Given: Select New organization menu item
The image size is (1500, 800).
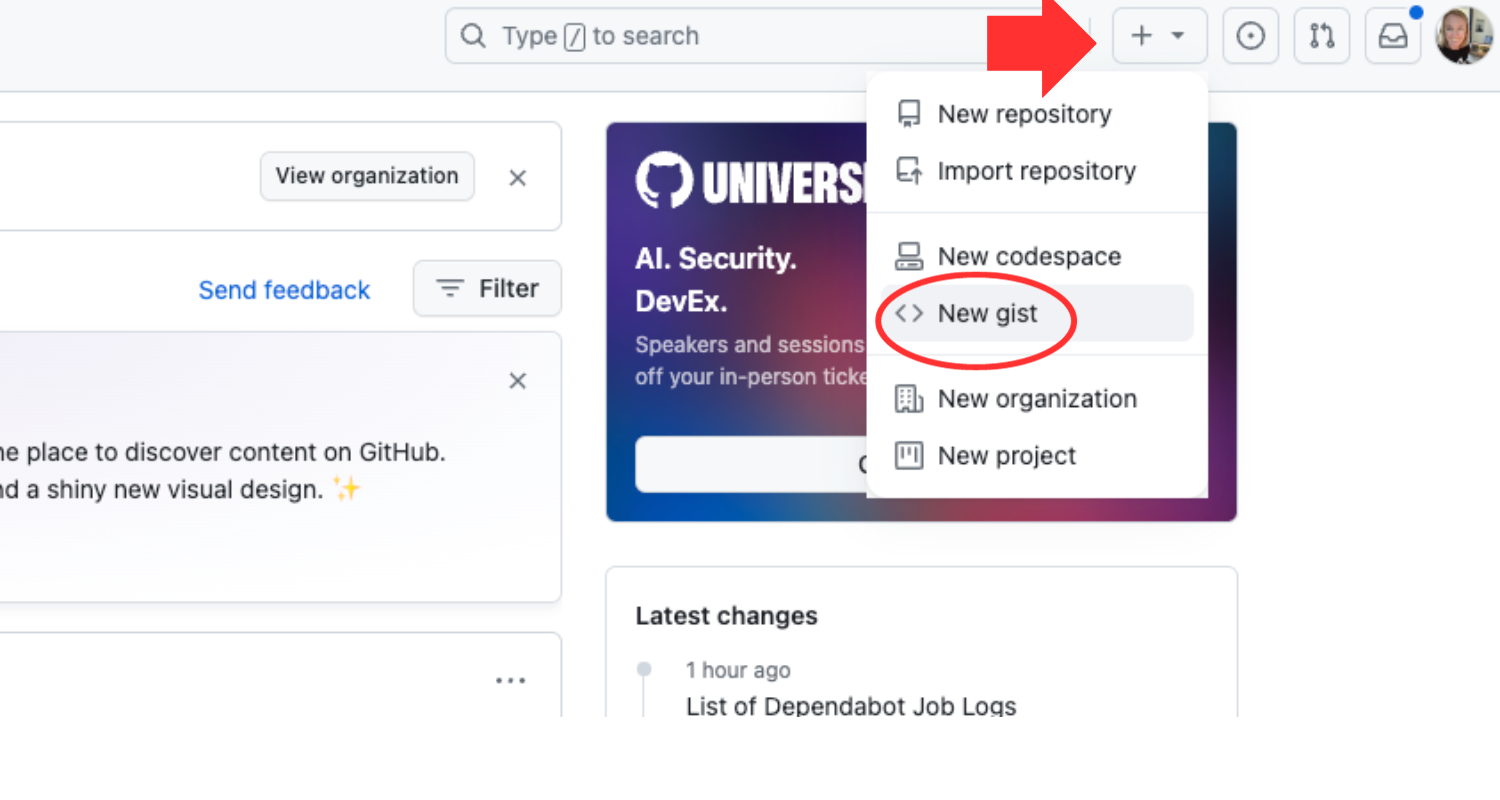Looking at the screenshot, I should (x=1037, y=399).
